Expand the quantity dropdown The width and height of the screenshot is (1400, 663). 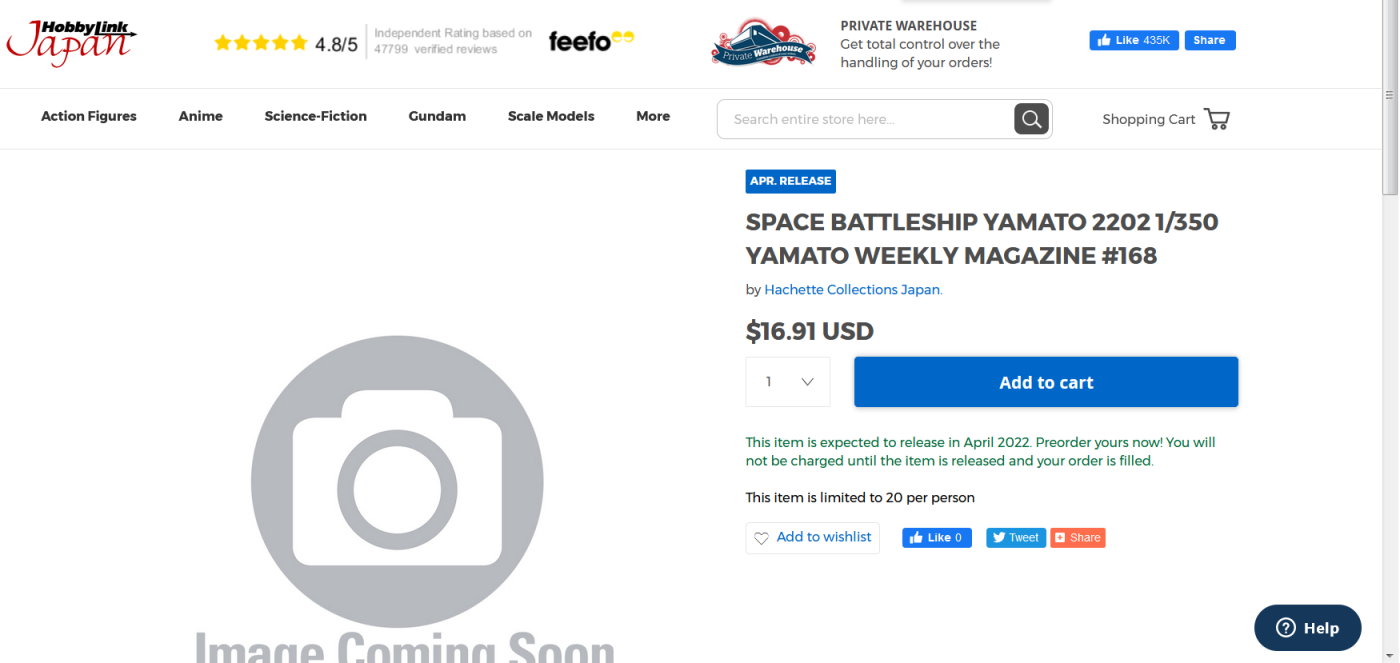788,382
